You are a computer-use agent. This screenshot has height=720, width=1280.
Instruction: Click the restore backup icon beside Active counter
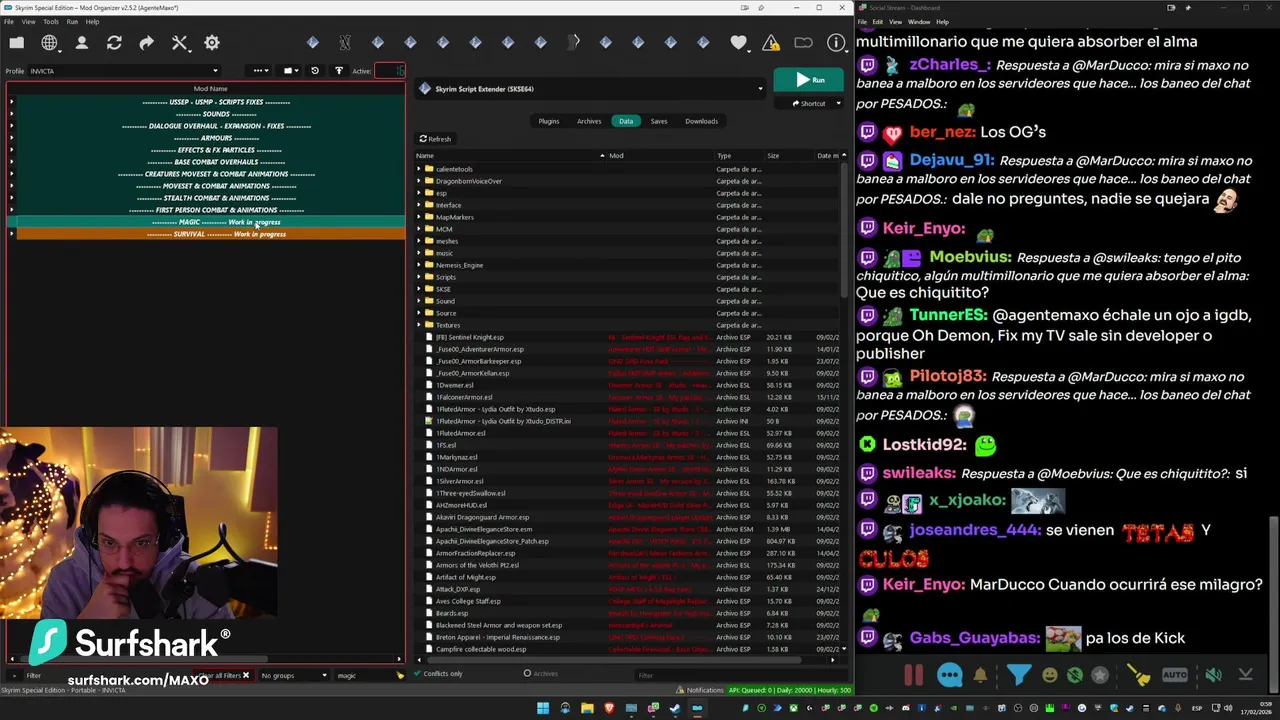(x=314, y=71)
